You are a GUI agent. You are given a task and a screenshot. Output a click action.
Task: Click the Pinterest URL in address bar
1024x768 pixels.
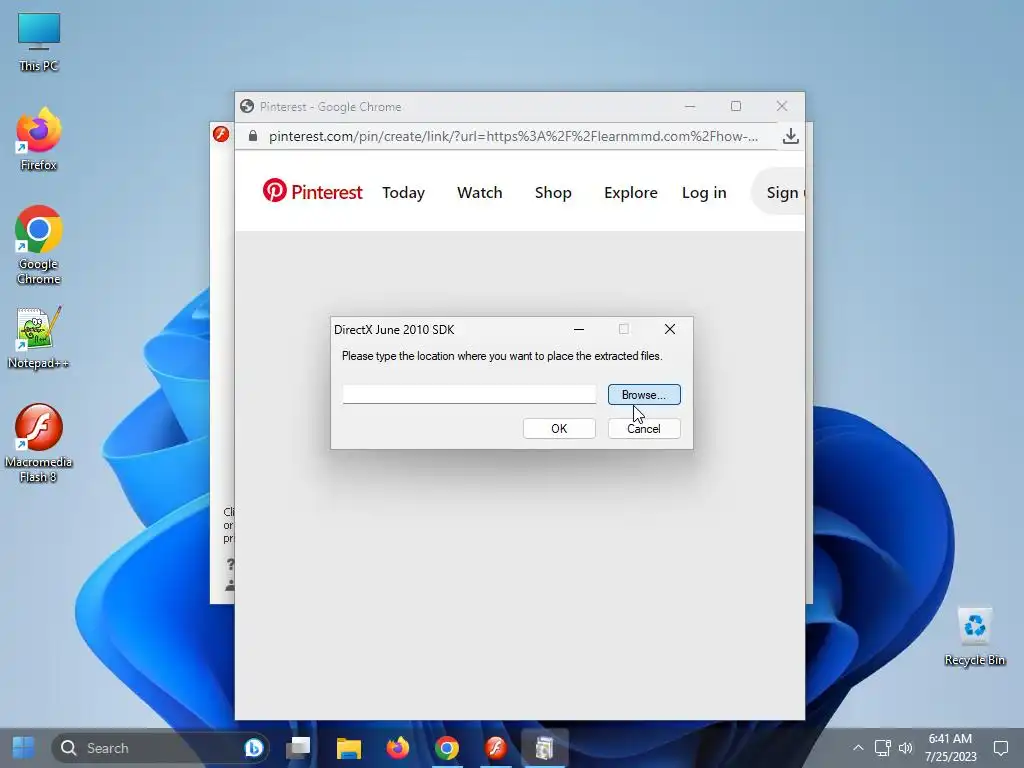pos(513,136)
